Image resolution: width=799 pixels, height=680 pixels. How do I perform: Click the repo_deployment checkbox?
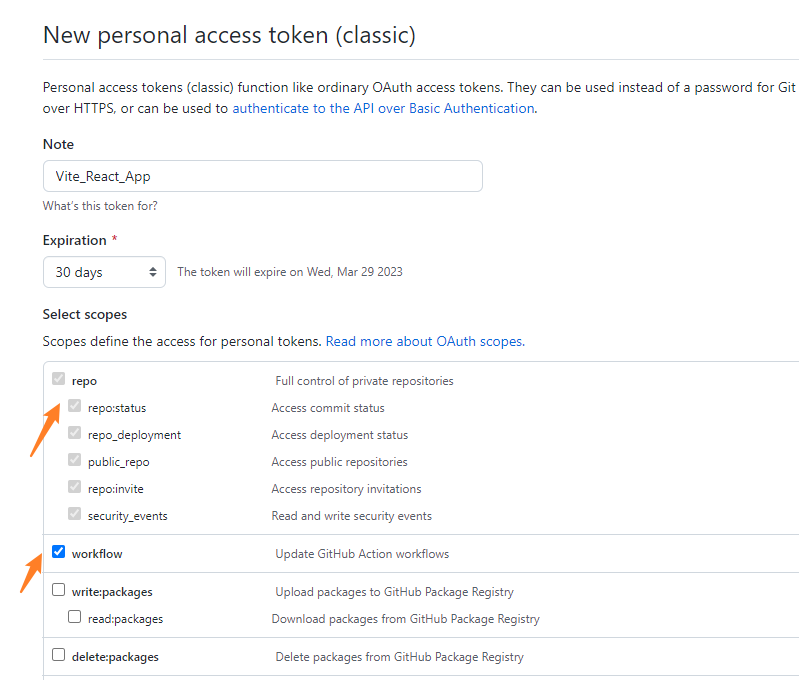tap(74, 433)
